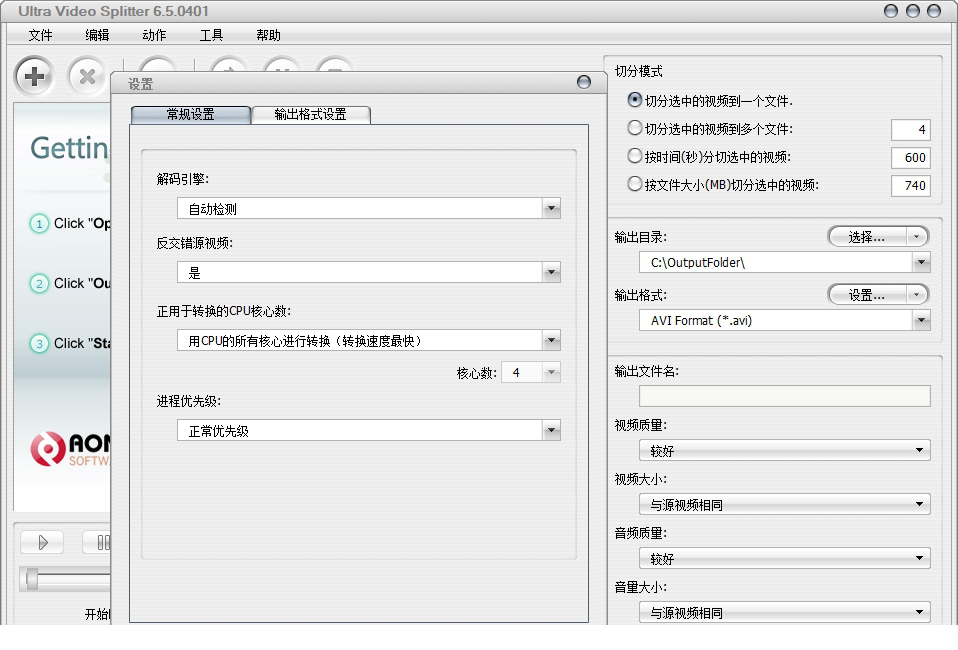Open the arrow beside the 设置... button

(916, 296)
